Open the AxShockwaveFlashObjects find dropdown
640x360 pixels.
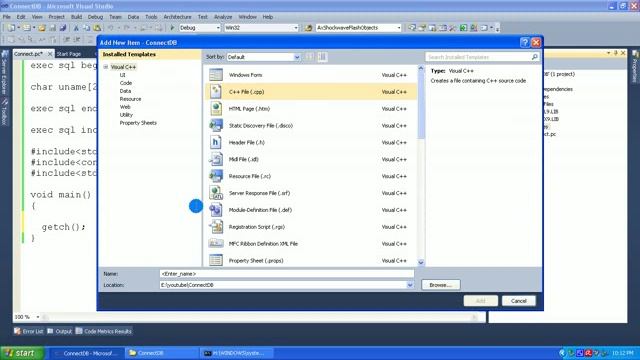(x=399, y=28)
